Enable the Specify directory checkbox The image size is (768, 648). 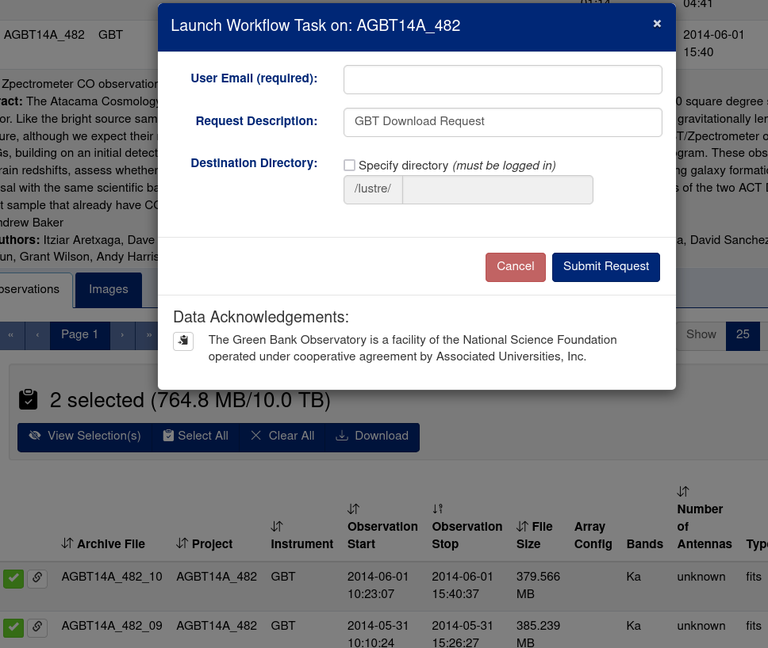(349, 166)
